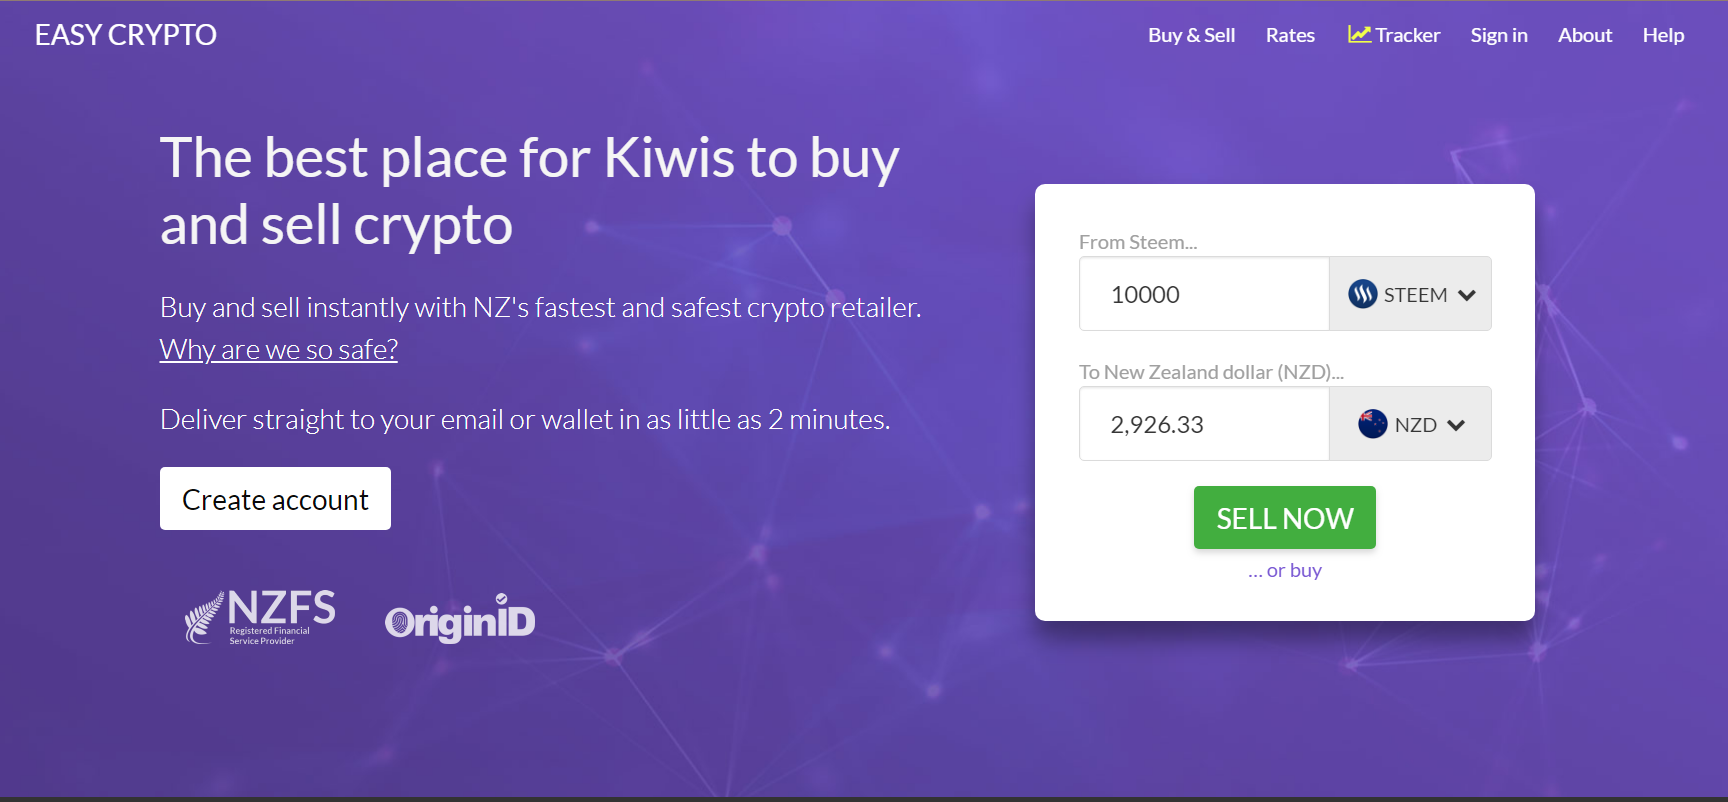Viewport: 1728px width, 802px height.
Task: Click the OriginID logo
Action: [x=460, y=620]
